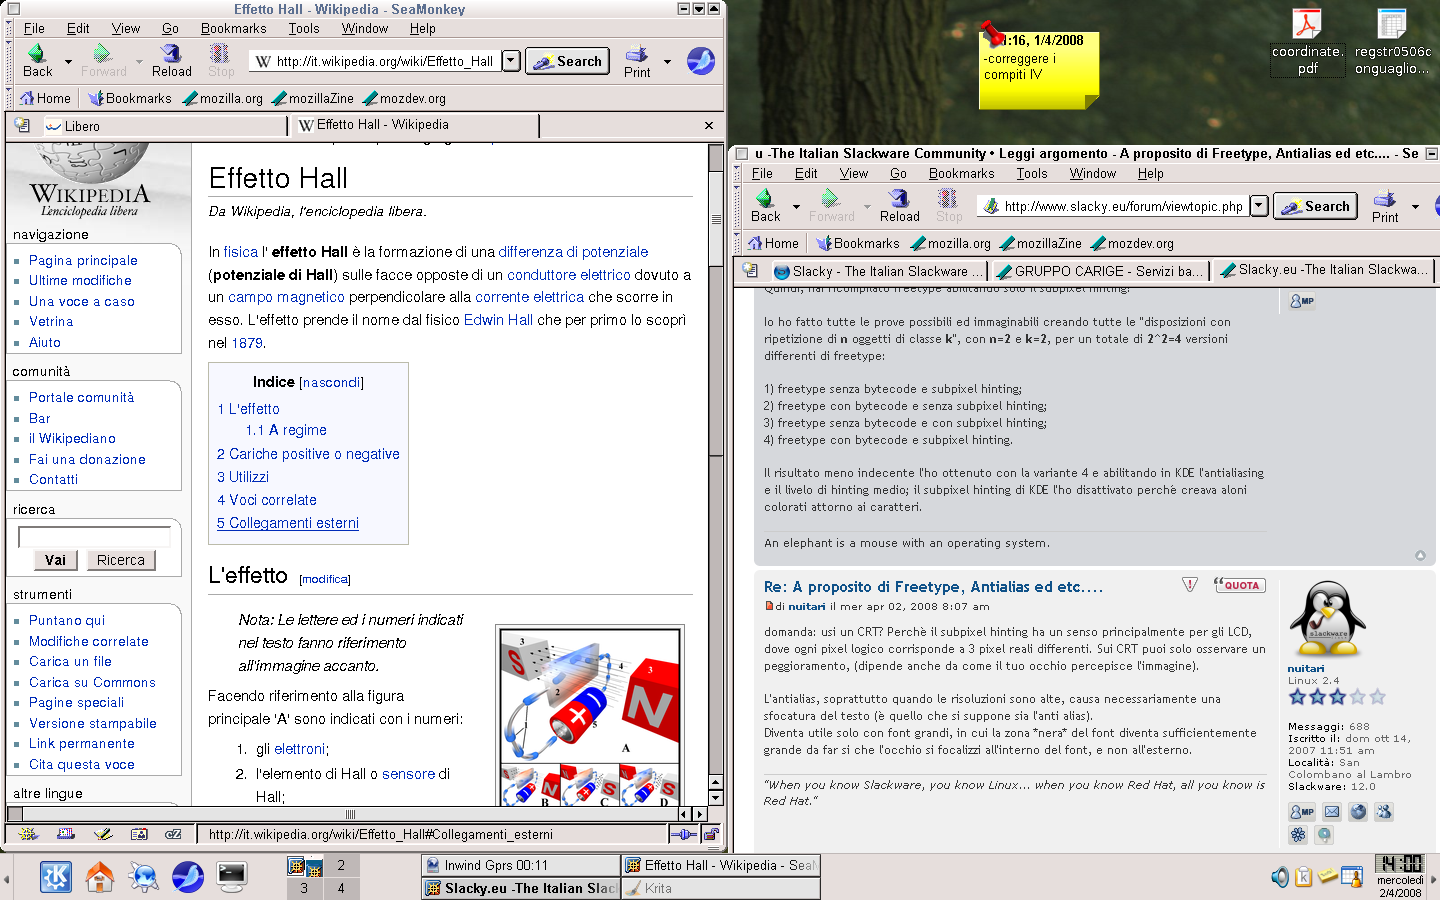
Task: Open a new tab in the Wikipedia window tab bar
Action: pos(22,126)
